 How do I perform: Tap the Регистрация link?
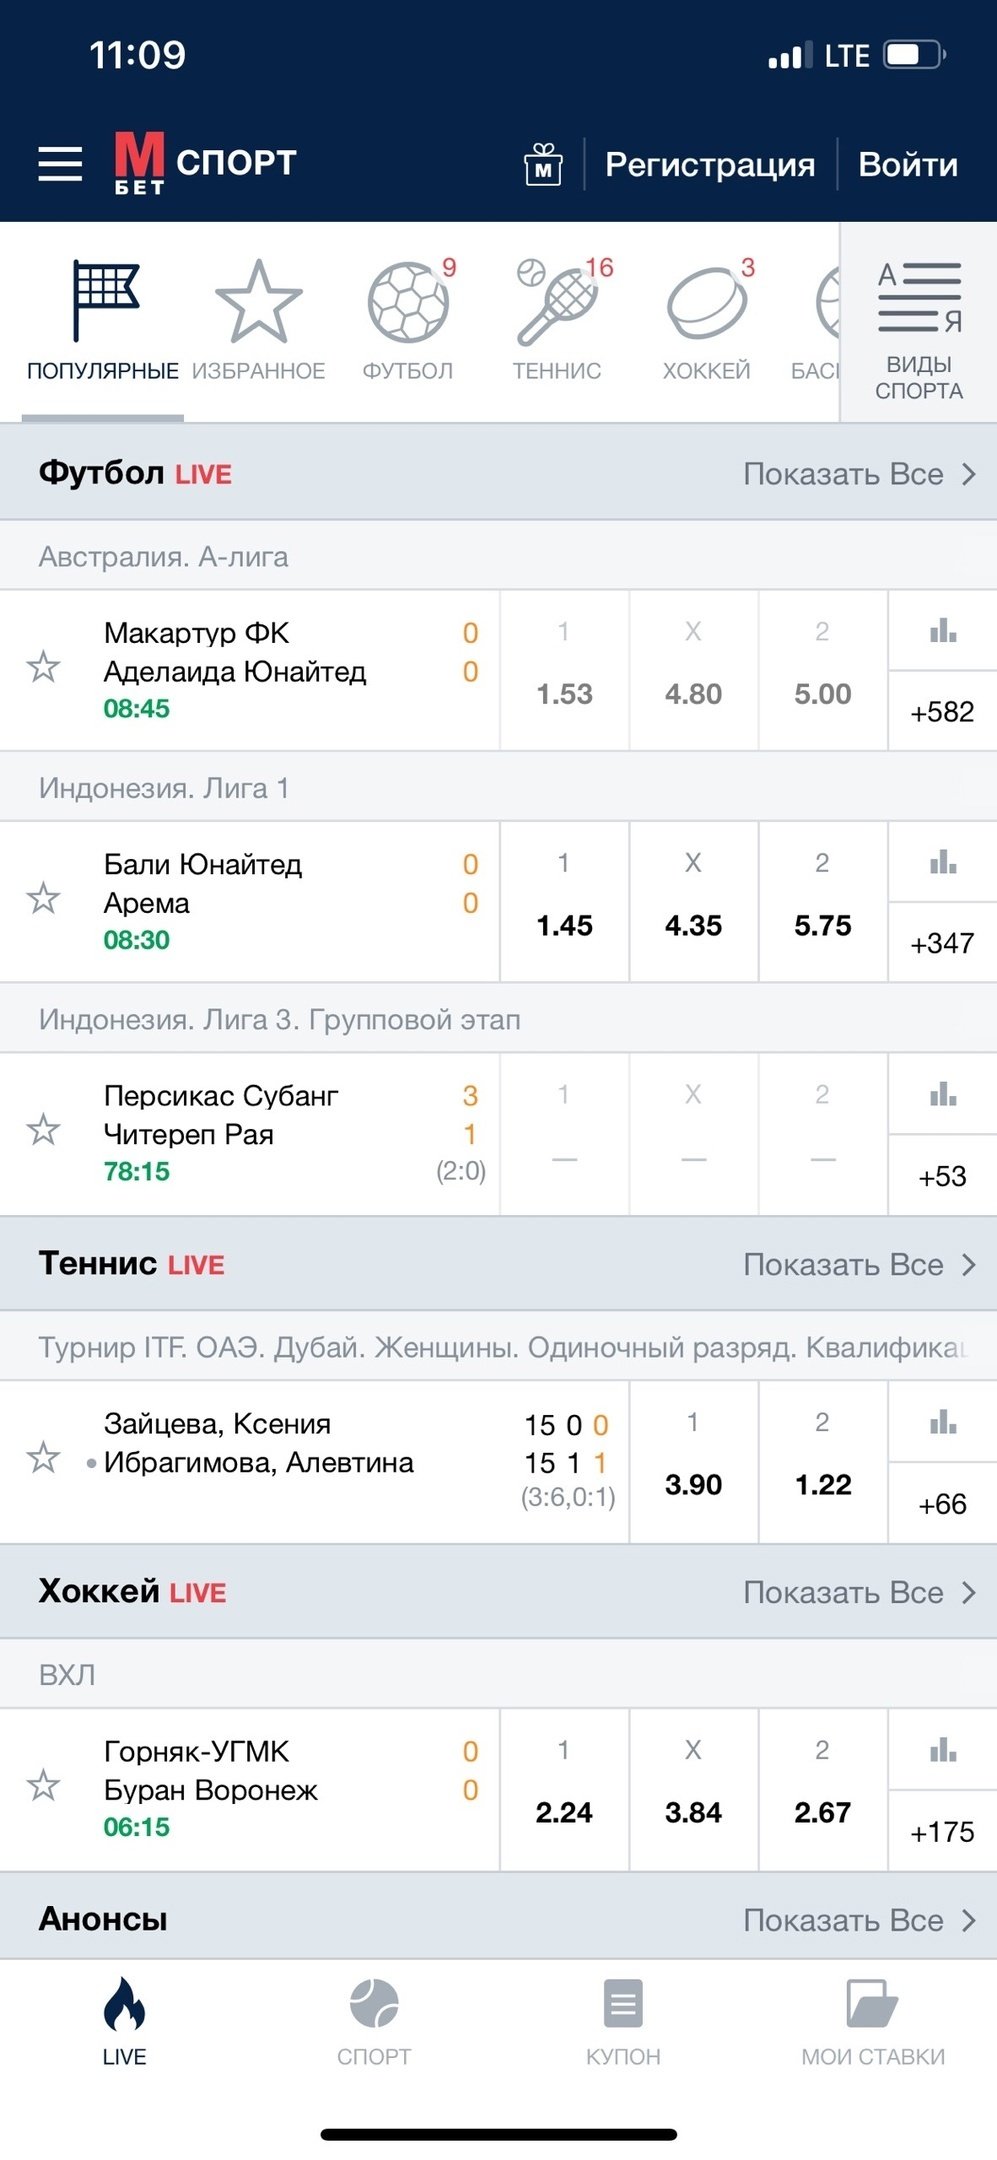710,164
